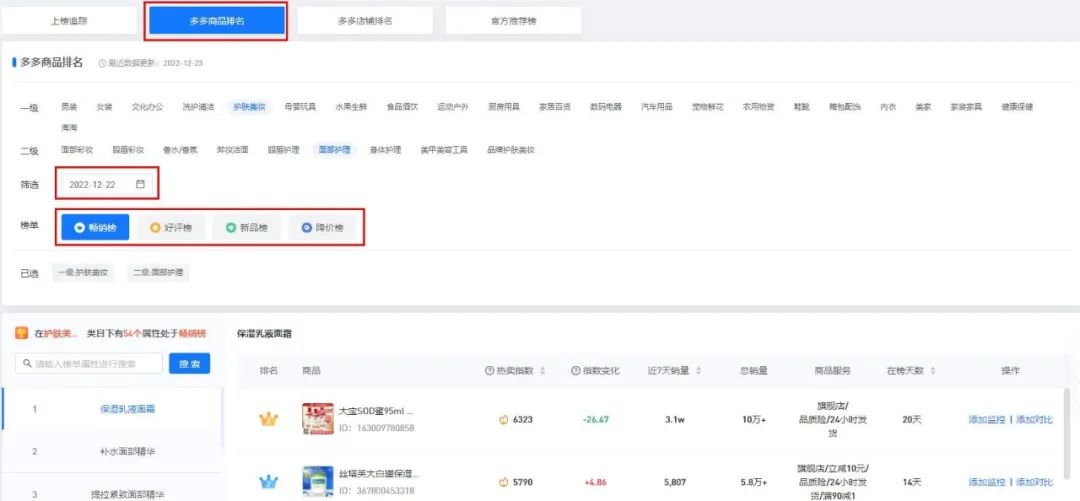Select 新品榜 ranking list
The image size is (1080, 501).
point(247,227)
